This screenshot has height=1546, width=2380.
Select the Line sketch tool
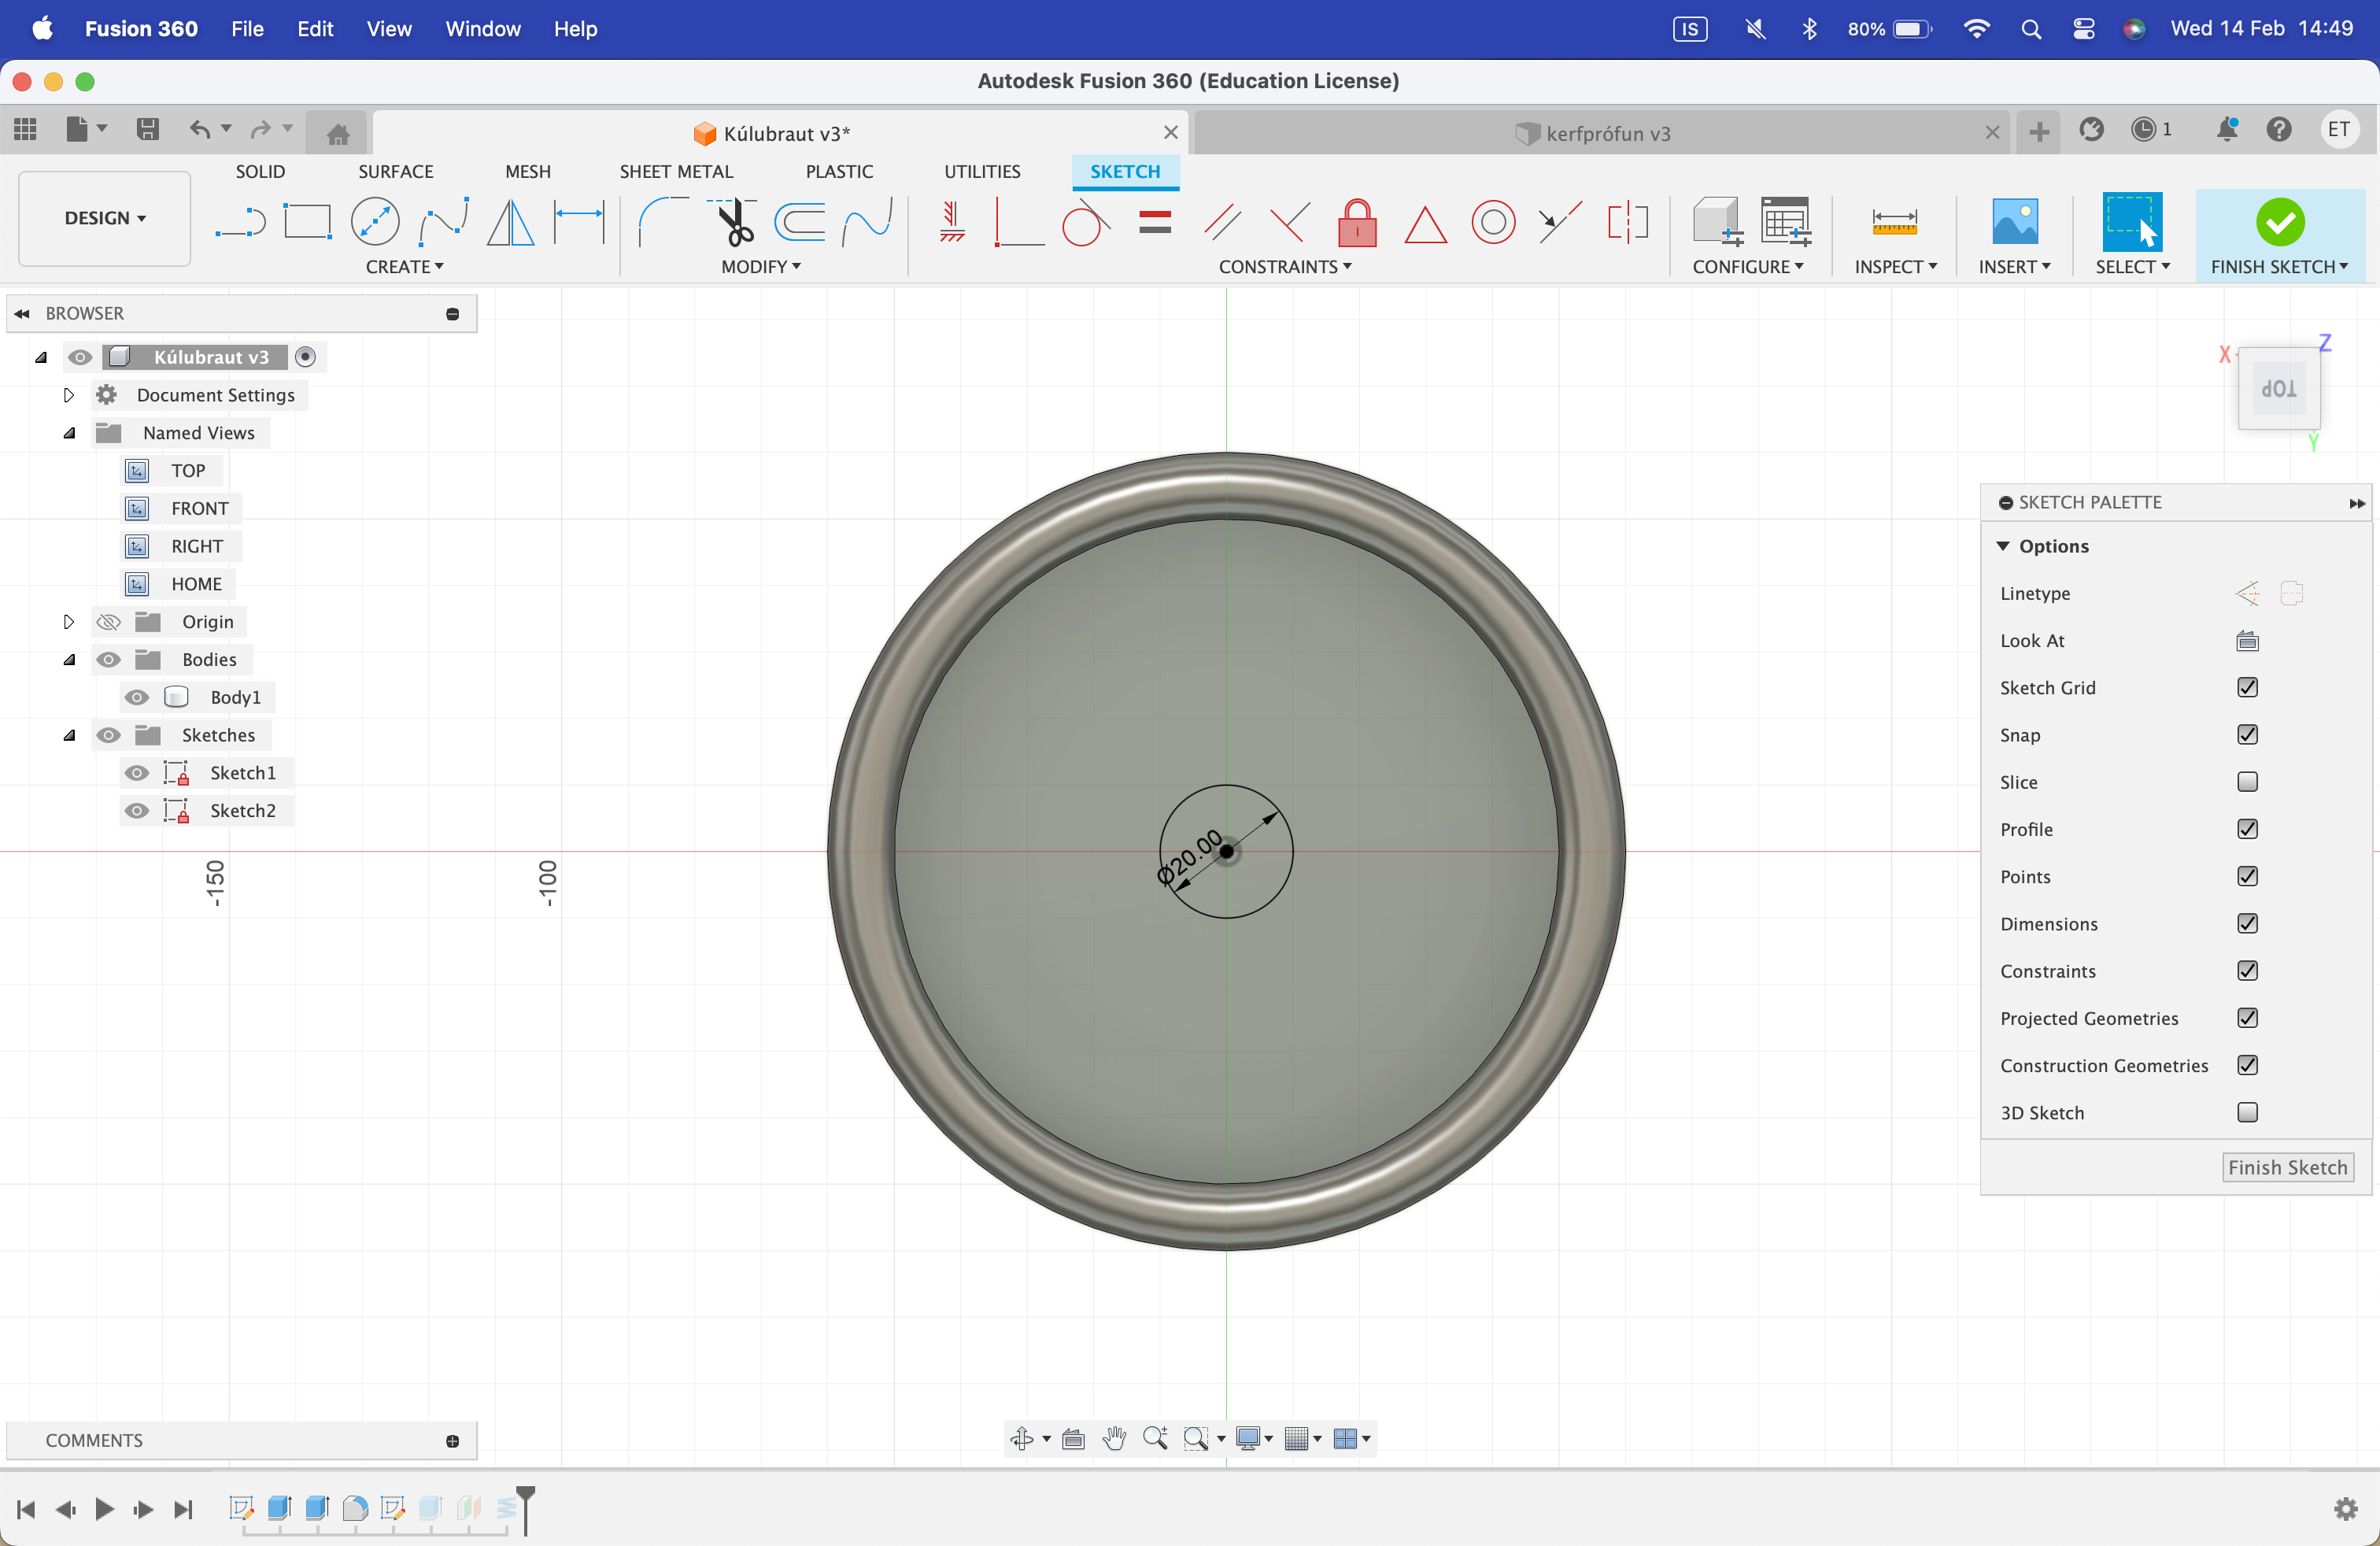pyautogui.click(x=240, y=222)
